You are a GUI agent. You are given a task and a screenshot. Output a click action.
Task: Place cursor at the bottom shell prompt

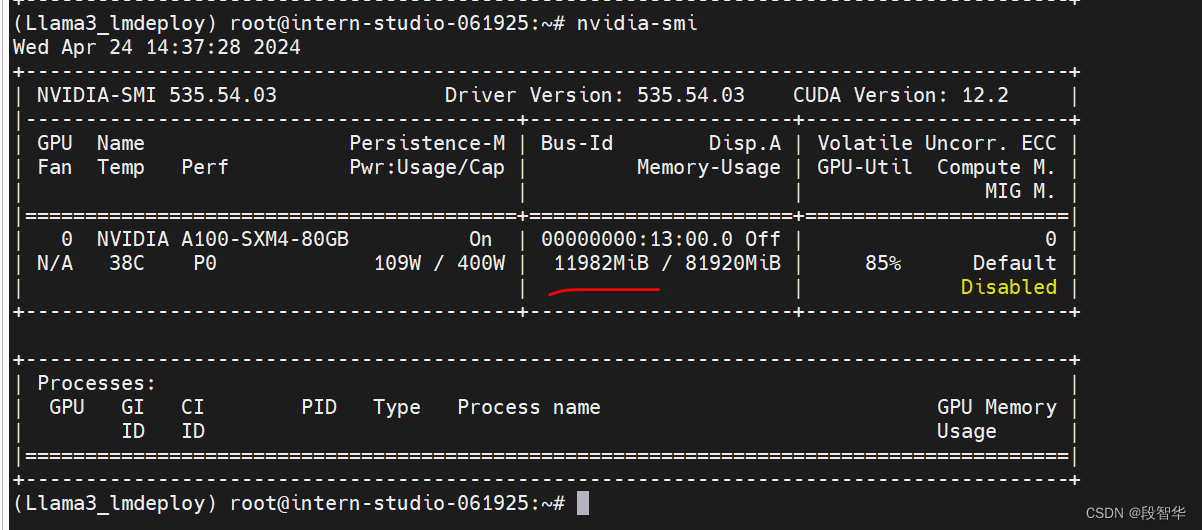click(583, 503)
